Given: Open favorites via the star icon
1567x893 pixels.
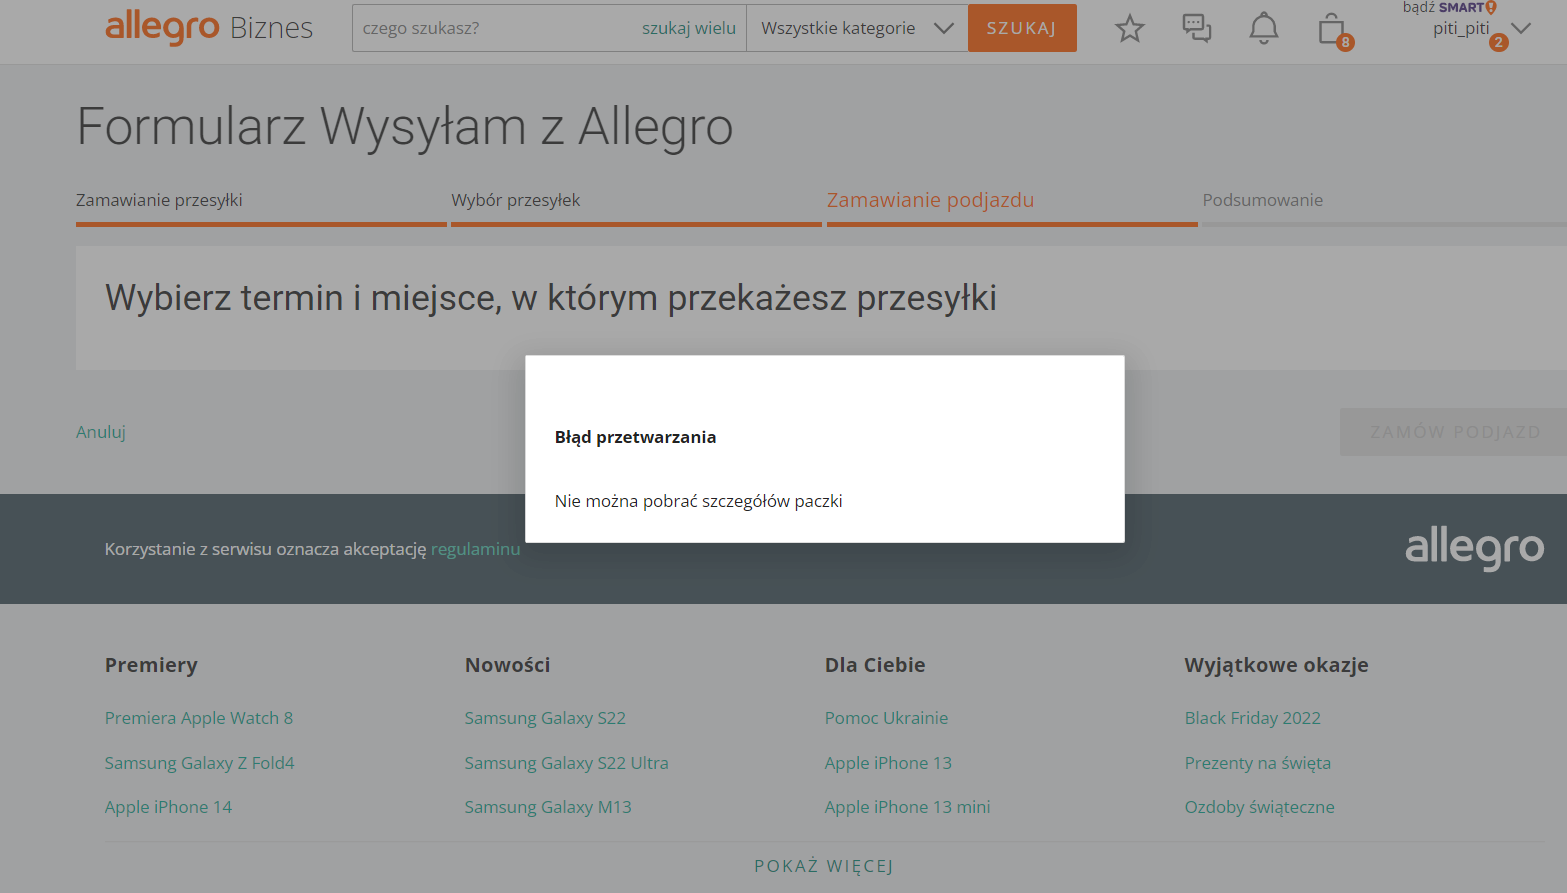Looking at the screenshot, I should [x=1129, y=28].
